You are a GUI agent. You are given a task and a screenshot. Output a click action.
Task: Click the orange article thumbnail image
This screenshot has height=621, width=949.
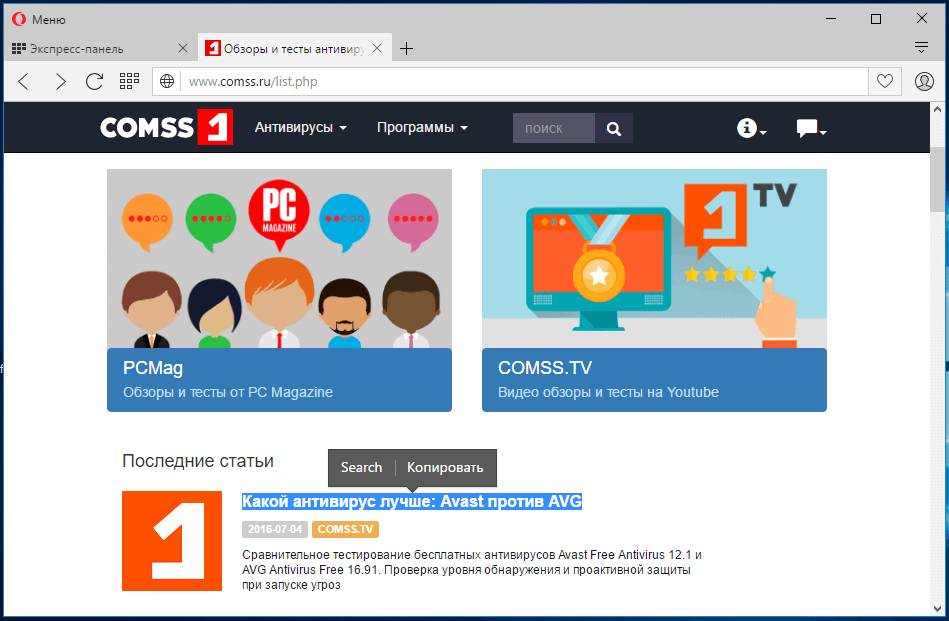(x=172, y=541)
